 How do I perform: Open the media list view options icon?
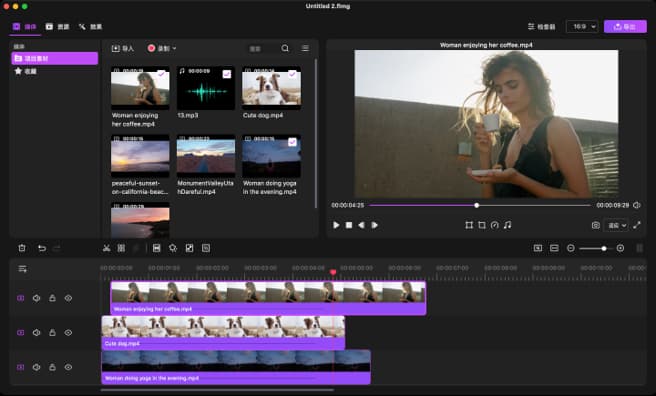point(305,48)
